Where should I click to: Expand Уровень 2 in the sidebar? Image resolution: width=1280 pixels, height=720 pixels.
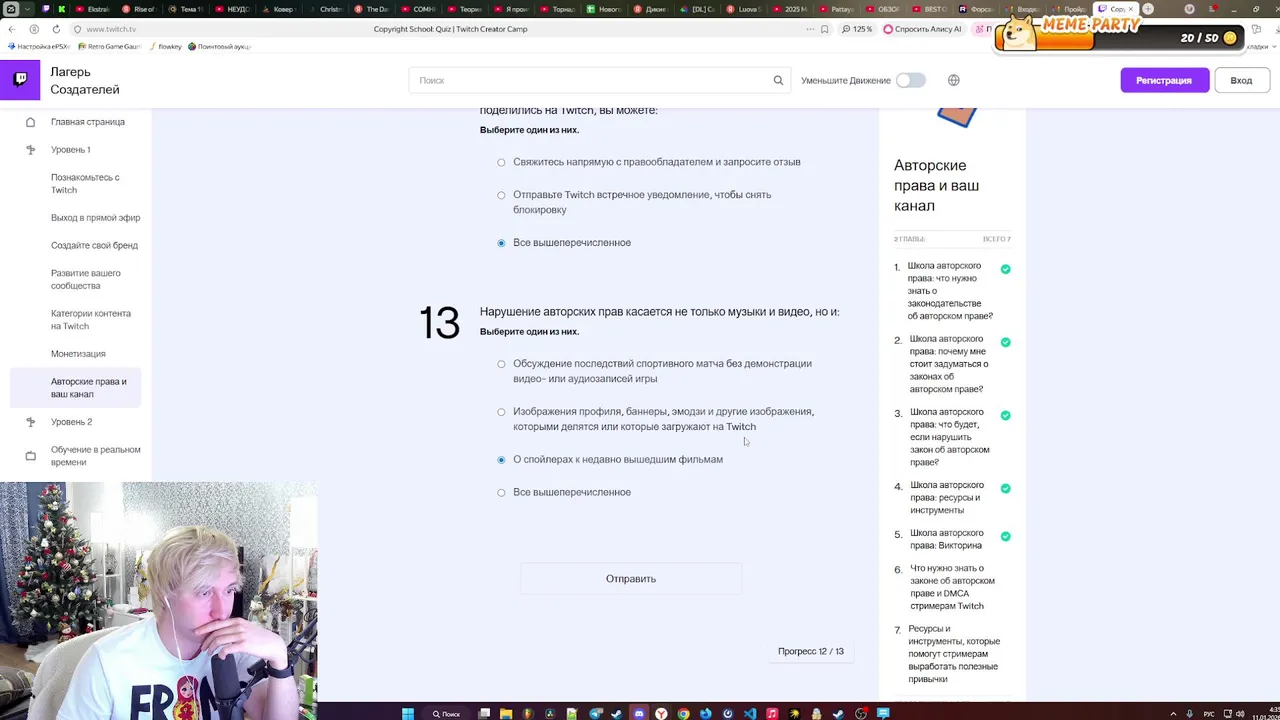[x=71, y=422]
